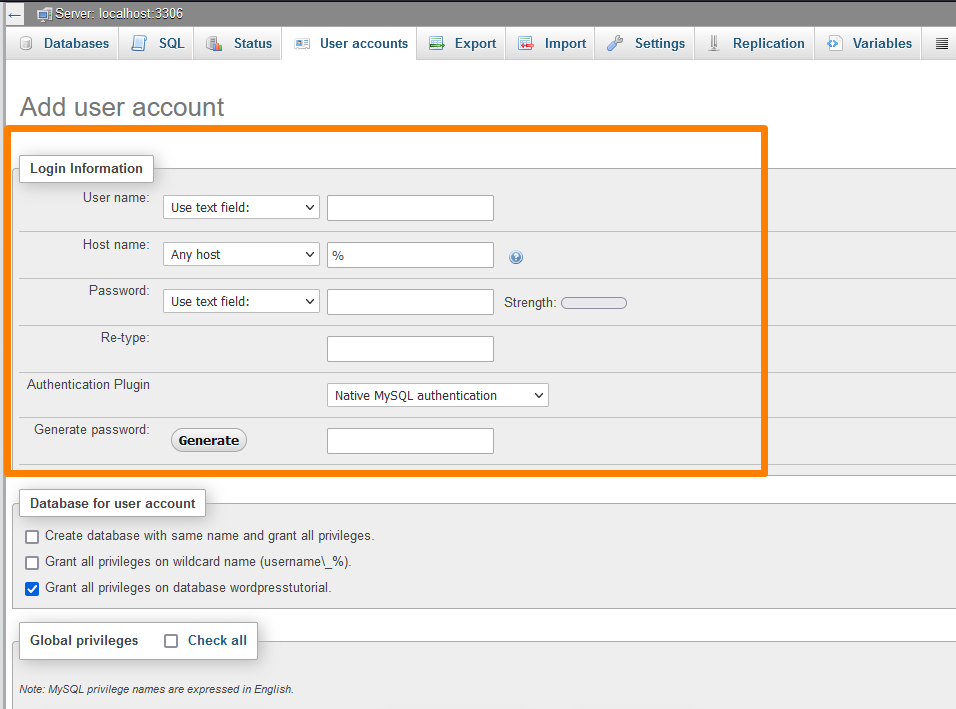Click the server monitor icon

pyautogui.click(x=45, y=14)
